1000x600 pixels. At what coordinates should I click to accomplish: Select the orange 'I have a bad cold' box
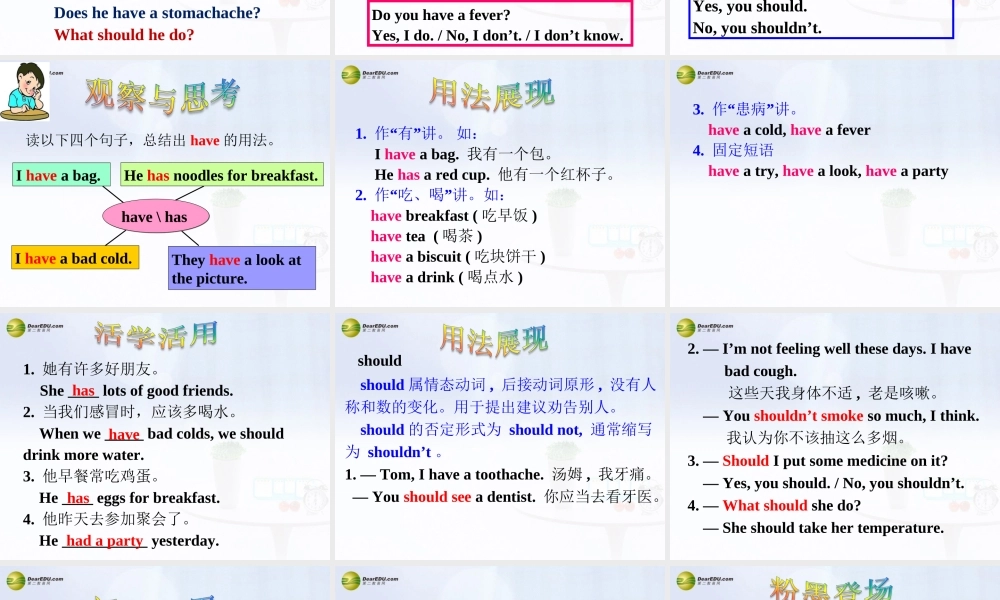pyautogui.click(x=74, y=258)
